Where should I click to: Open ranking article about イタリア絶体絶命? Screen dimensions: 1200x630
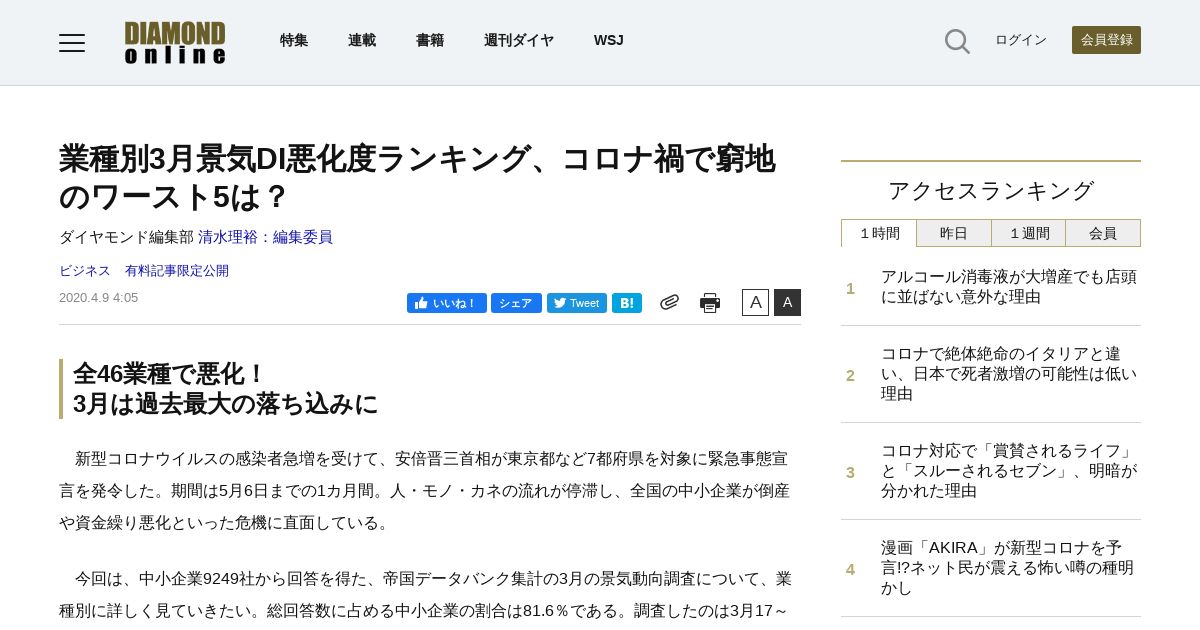coord(1009,374)
